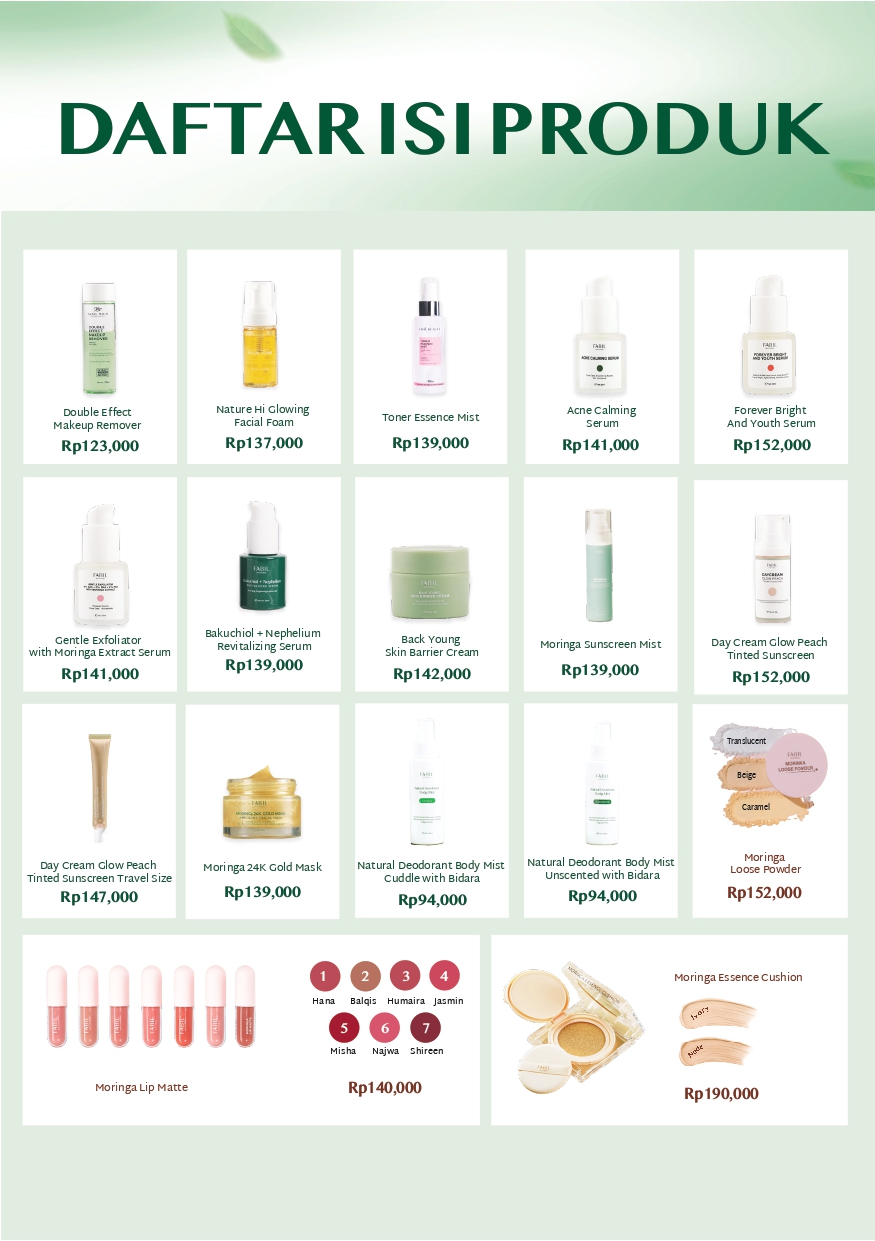Select lip shade number 1 Hana
The image size is (875, 1241).
pyautogui.click(x=324, y=976)
